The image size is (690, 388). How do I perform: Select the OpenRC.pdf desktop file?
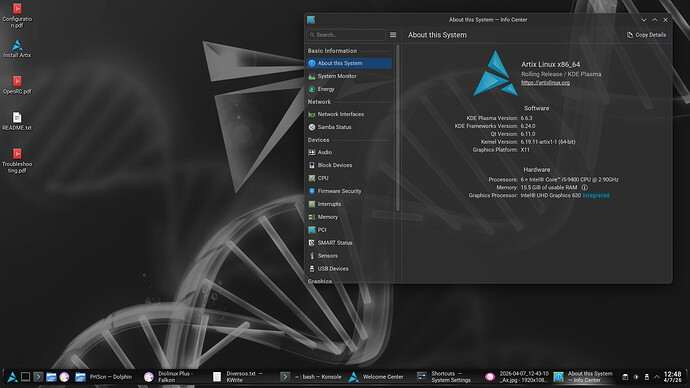tap(17, 85)
